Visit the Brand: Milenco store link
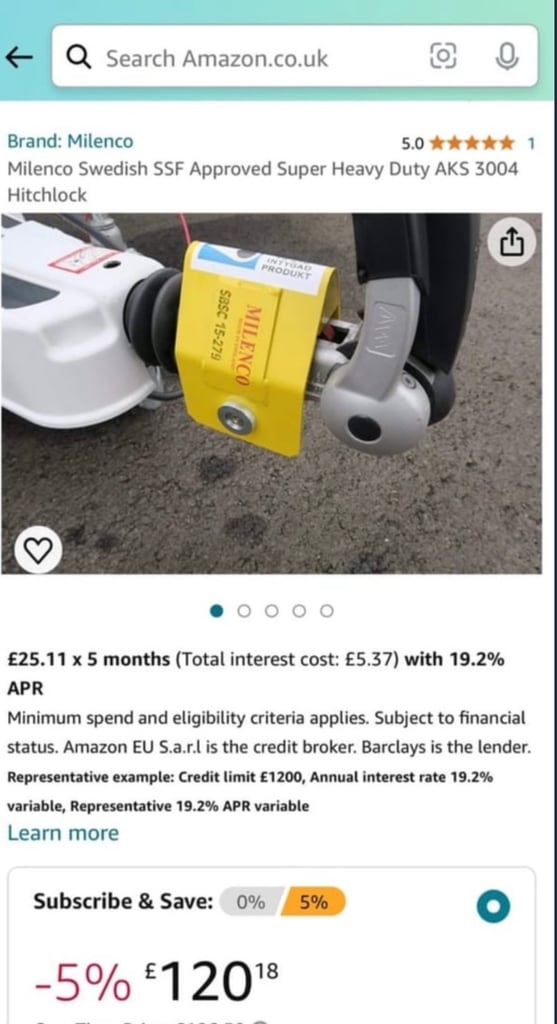The height and width of the screenshot is (1024, 557). (70, 141)
